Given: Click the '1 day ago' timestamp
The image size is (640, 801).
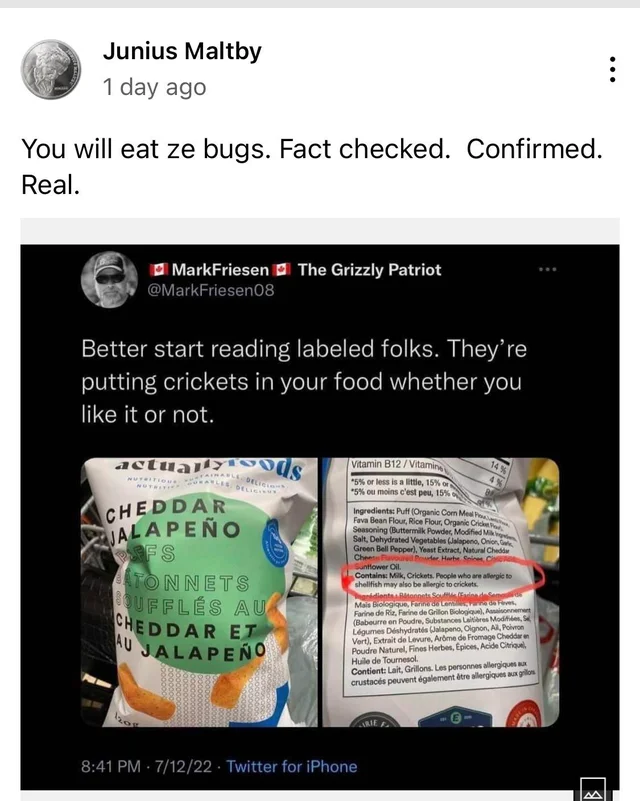Looking at the screenshot, I should tap(154, 87).
